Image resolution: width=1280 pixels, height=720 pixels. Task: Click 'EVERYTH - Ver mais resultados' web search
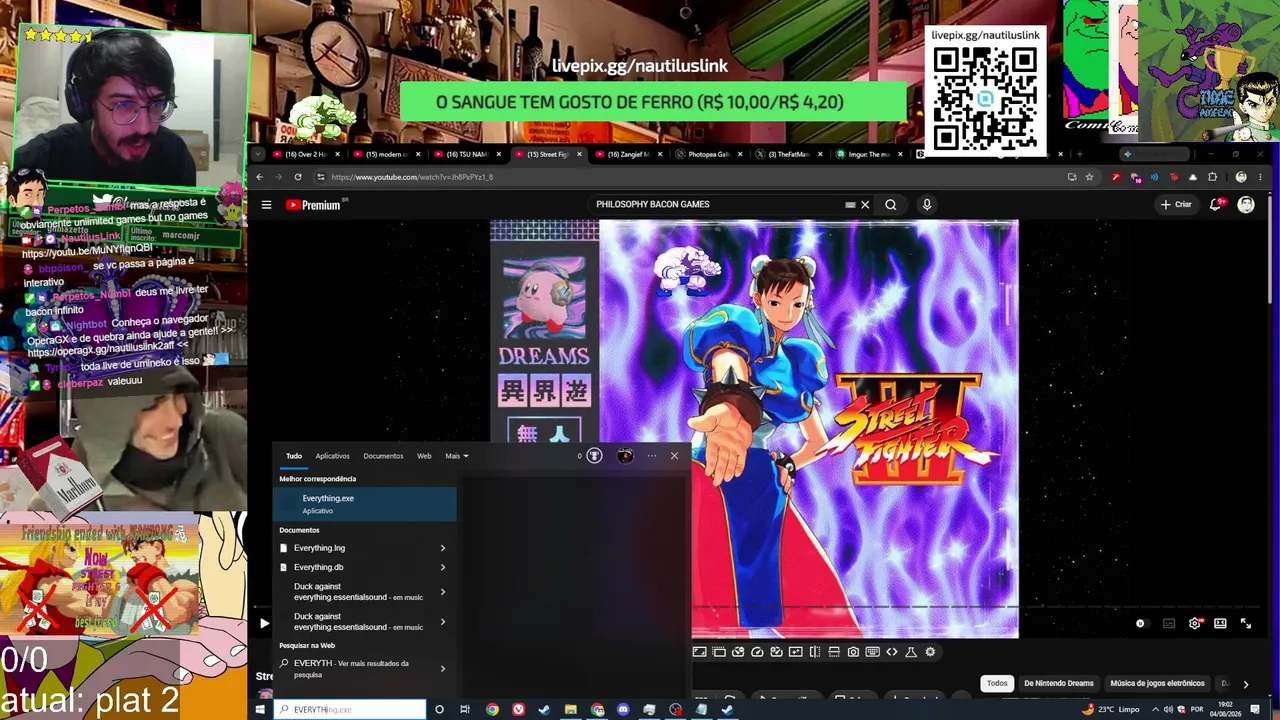351,669
